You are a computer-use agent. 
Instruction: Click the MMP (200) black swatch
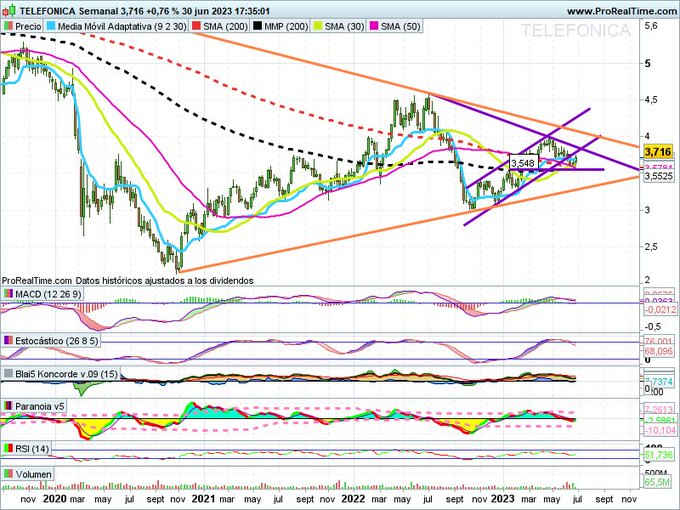tap(258, 26)
